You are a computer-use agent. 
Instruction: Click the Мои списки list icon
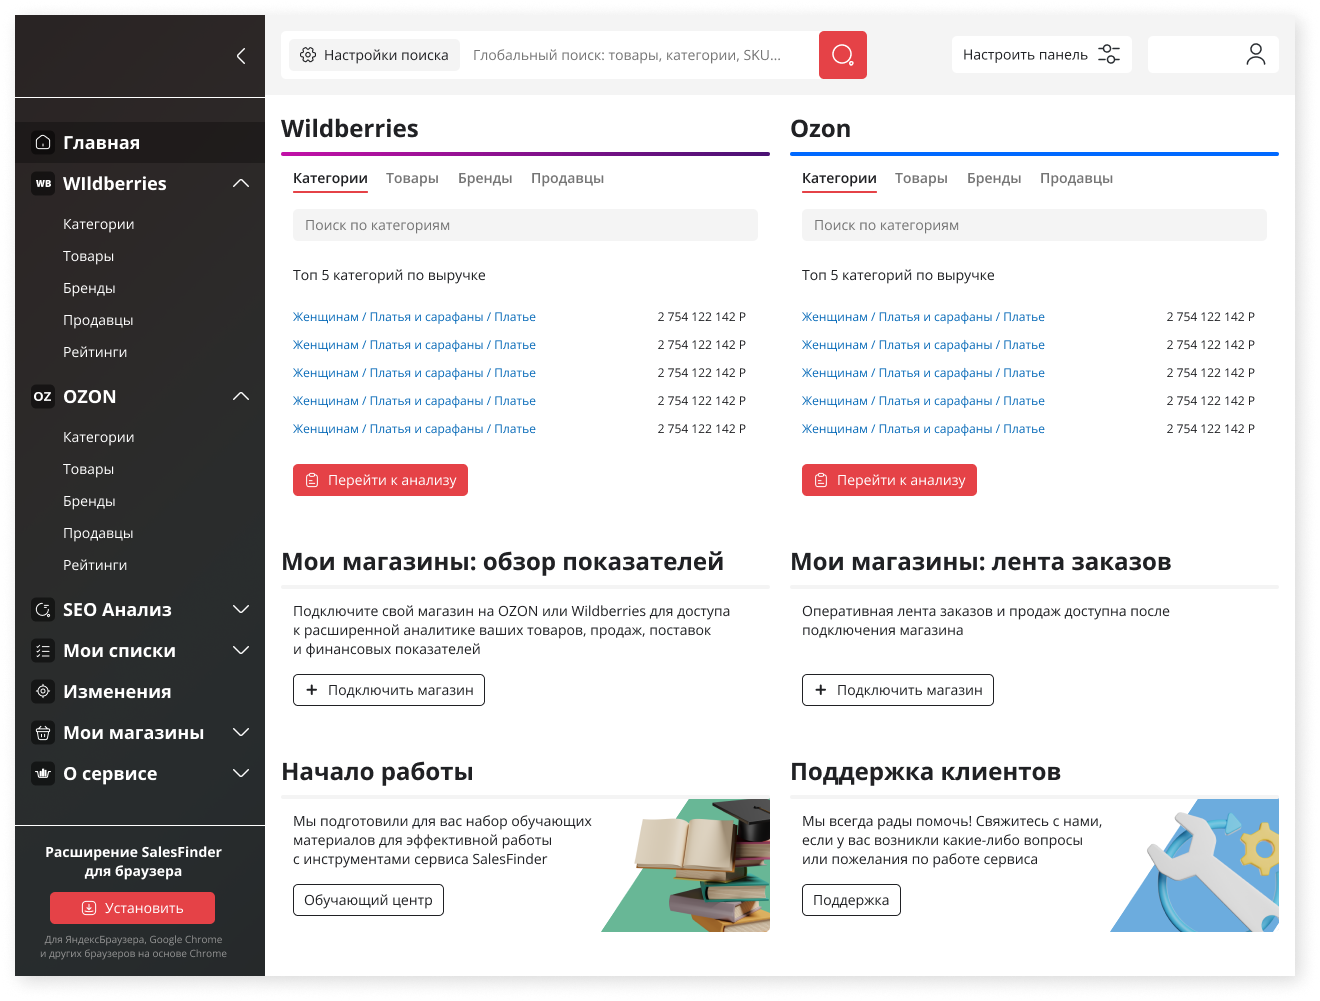tap(43, 650)
